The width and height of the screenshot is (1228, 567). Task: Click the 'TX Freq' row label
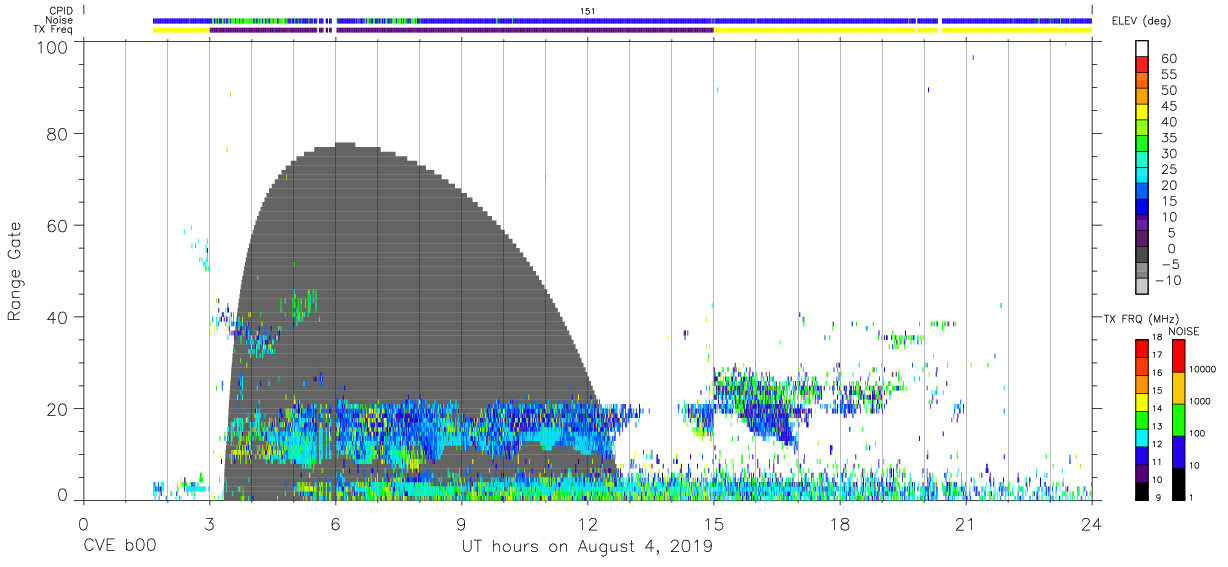(x=54, y=30)
